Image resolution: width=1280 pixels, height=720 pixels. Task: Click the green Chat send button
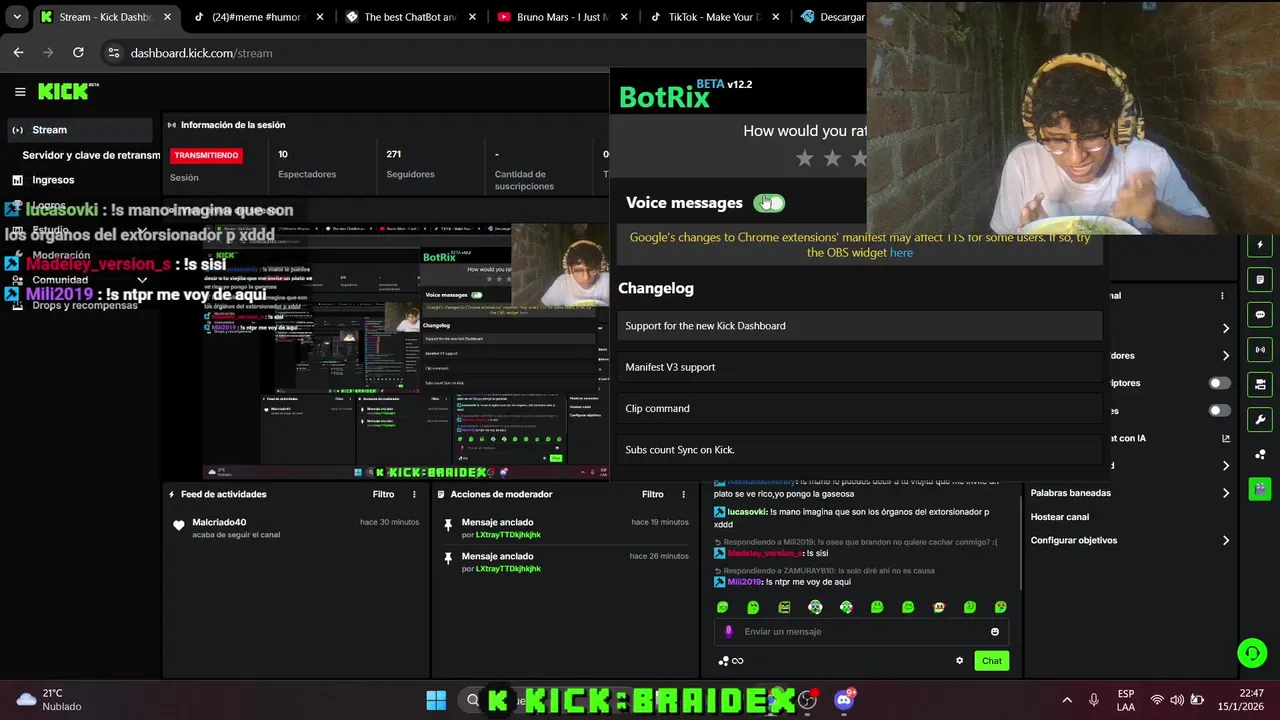click(991, 661)
